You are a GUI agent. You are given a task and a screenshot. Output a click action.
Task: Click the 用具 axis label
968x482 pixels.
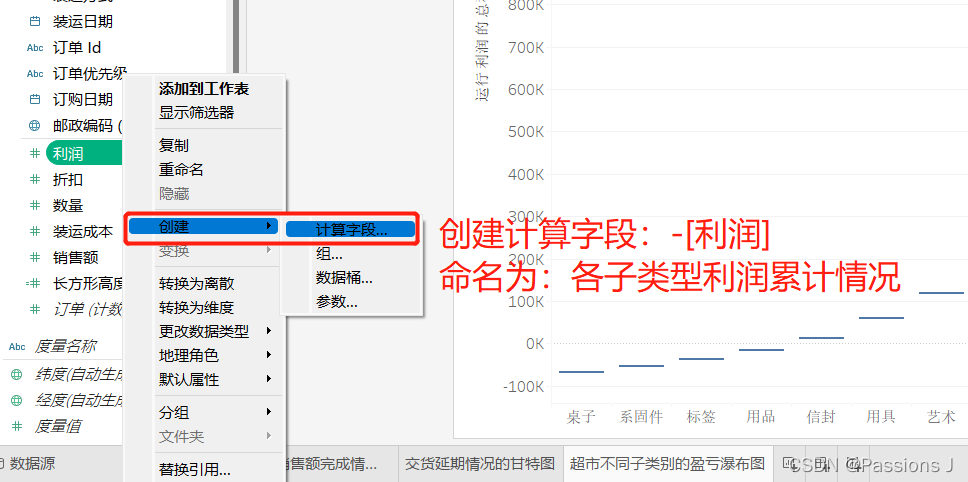(881, 417)
